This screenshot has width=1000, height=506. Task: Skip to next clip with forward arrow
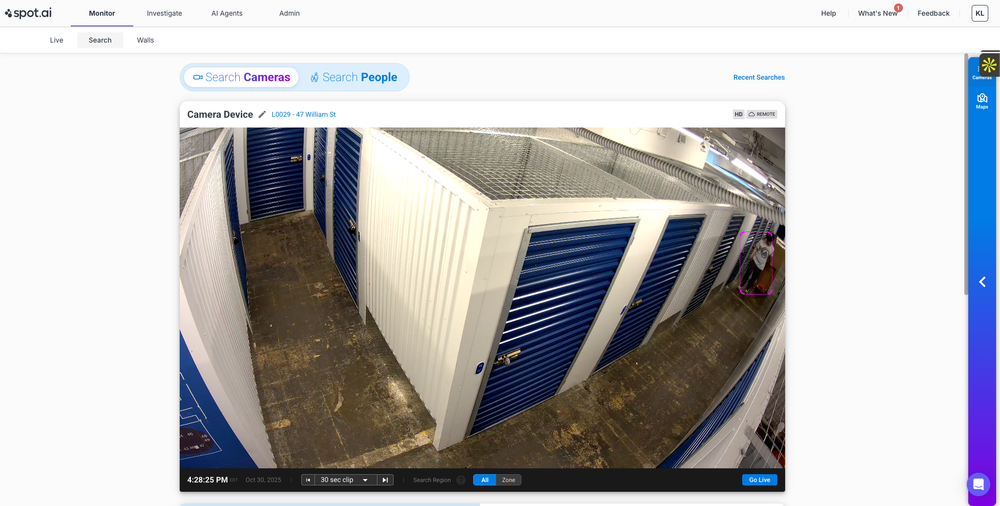point(385,480)
